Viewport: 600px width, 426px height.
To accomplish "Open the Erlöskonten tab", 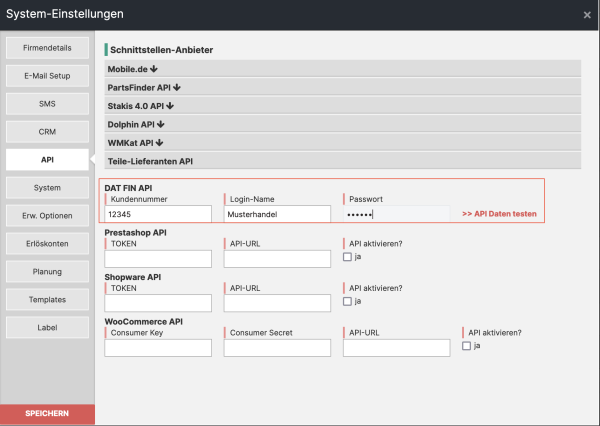I will 47,243.
